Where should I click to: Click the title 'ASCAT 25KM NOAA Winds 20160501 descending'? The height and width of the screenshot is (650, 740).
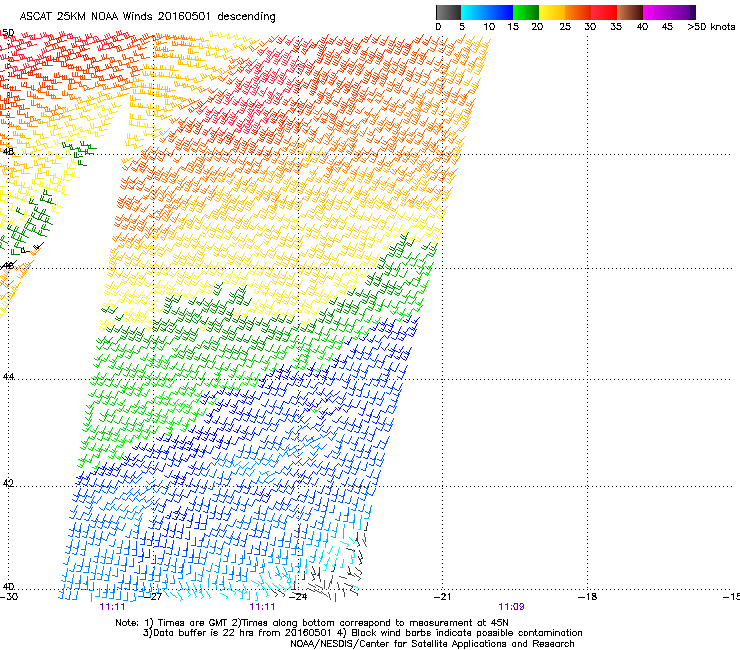tap(148, 17)
